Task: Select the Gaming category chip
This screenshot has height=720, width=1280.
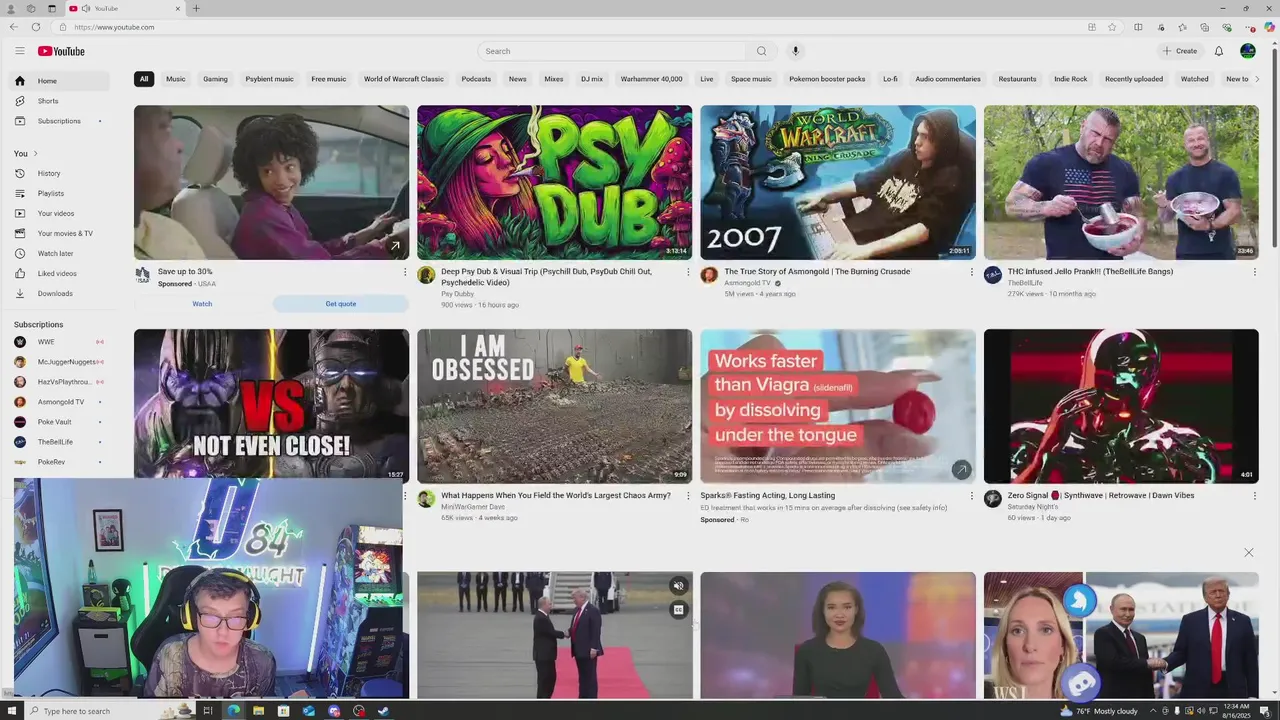Action: coord(215,79)
